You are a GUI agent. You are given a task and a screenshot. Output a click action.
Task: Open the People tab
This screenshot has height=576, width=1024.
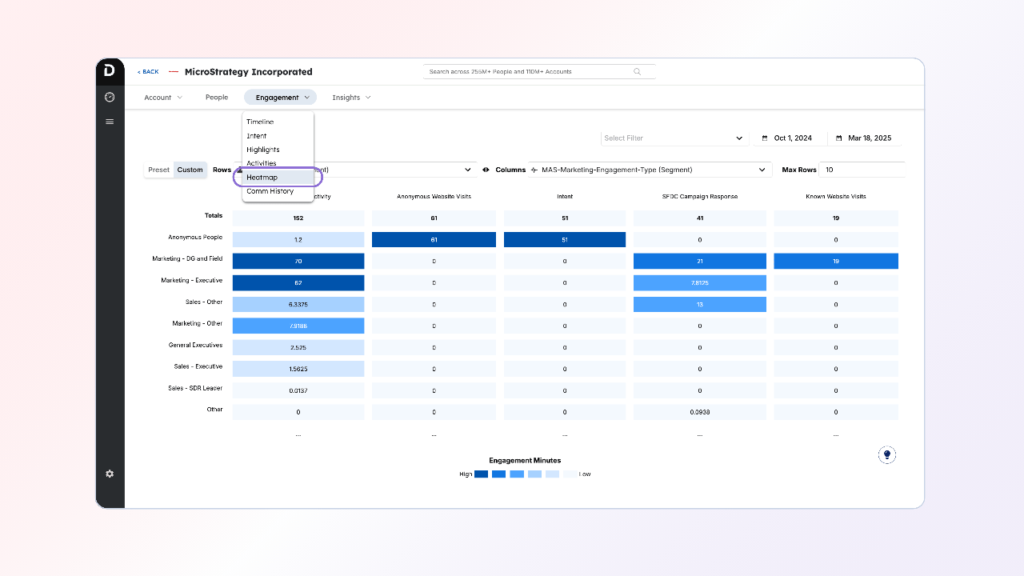[216, 97]
